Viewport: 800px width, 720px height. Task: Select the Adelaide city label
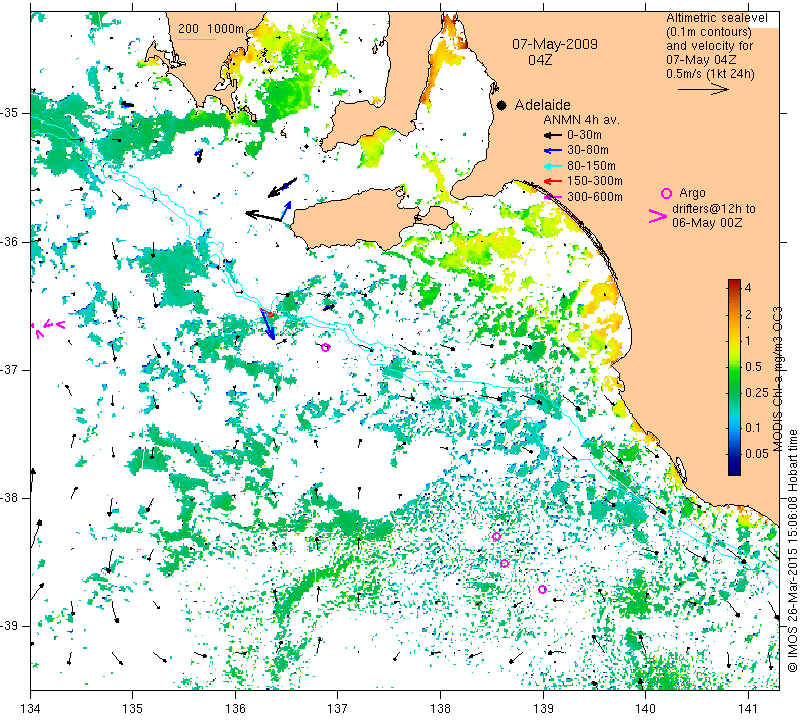click(x=542, y=105)
